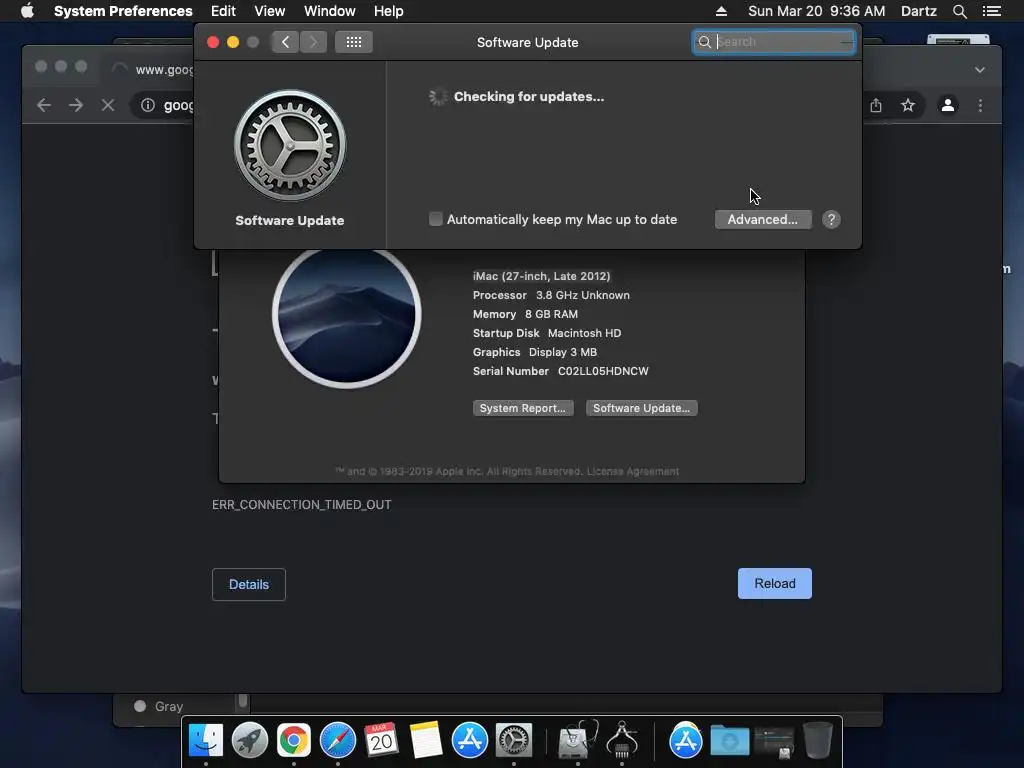
Task: Select the Gray radio option
Action: tap(140, 706)
